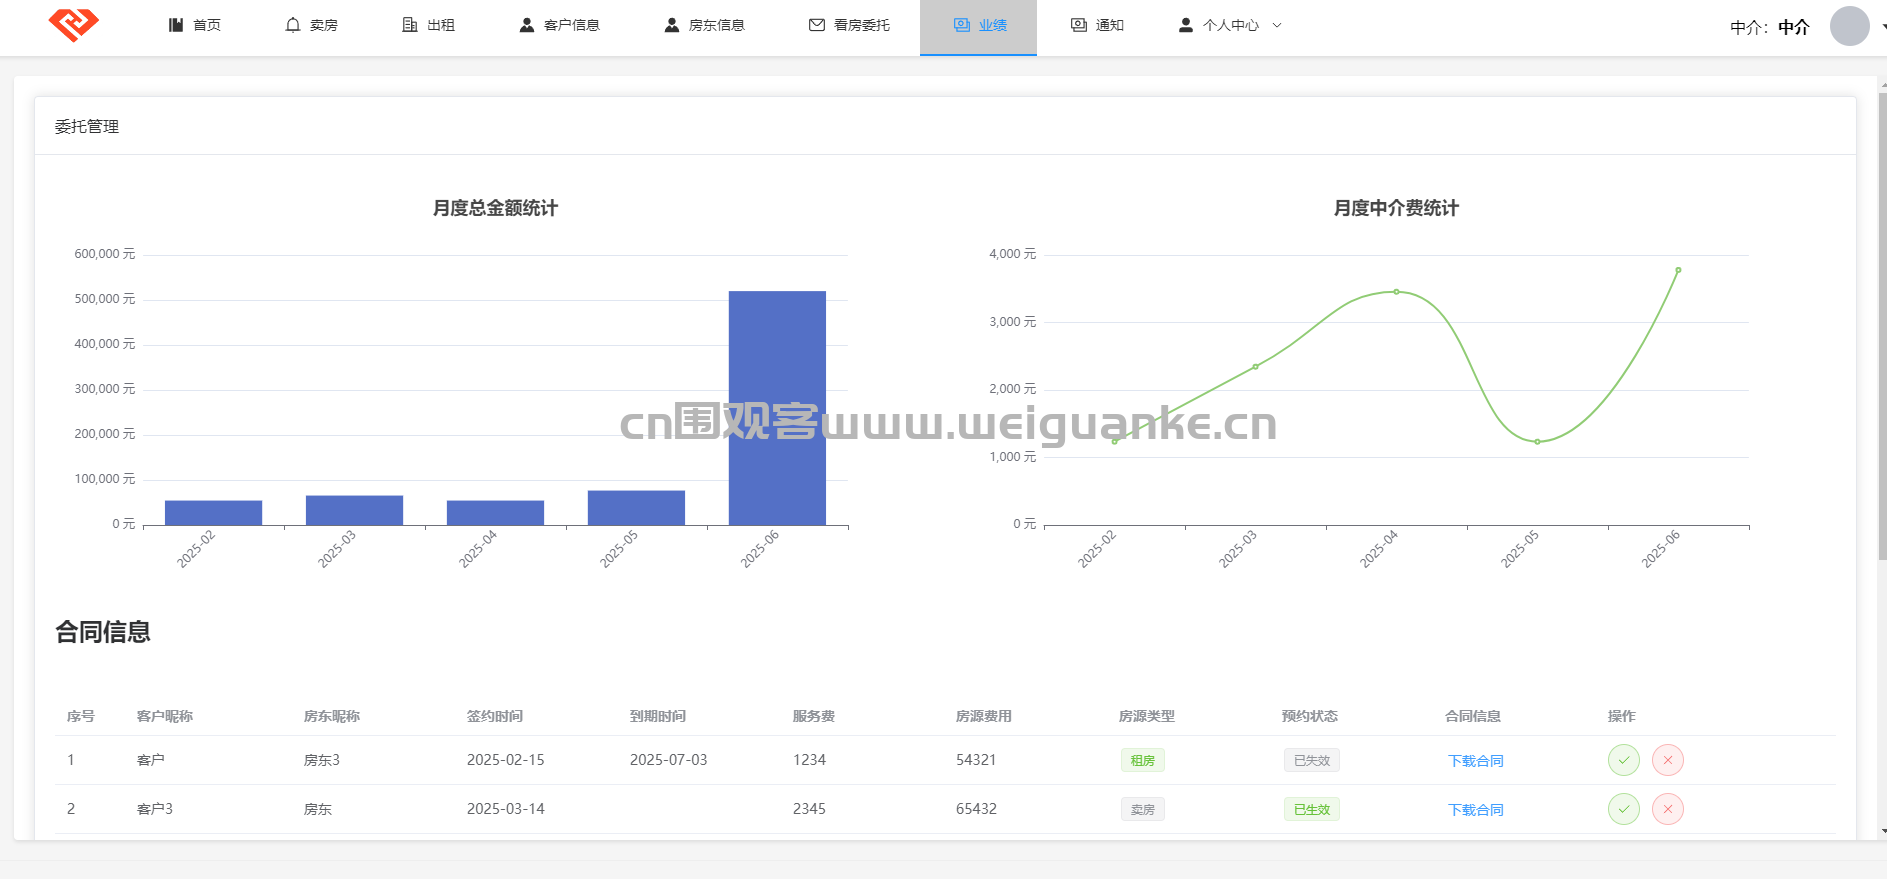Click the 2025-04 bar in bar chart
The height and width of the screenshot is (879, 1887).
pyautogui.click(x=495, y=513)
